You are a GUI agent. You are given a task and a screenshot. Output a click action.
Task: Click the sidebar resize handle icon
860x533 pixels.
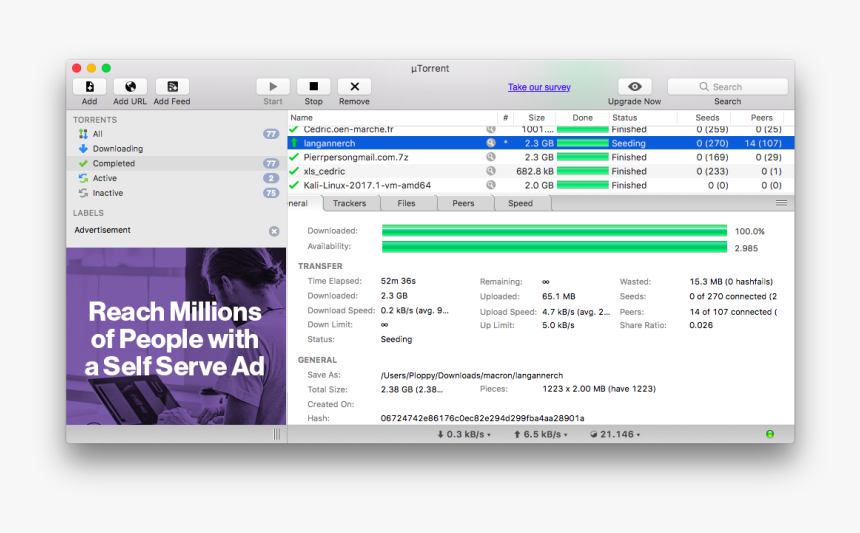[277, 434]
